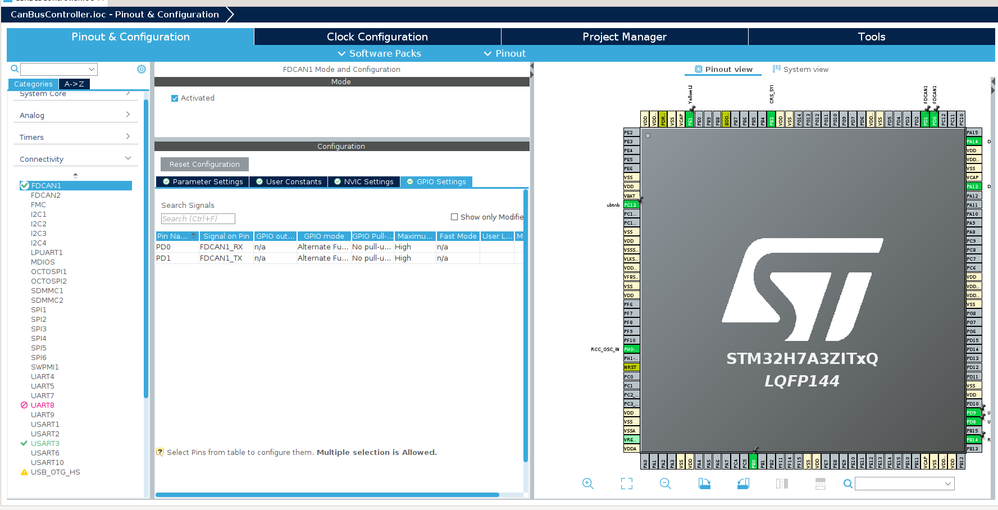The image size is (998, 510).
Task: Click the left category panel vertical scrollbar
Action: [x=146, y=248]
